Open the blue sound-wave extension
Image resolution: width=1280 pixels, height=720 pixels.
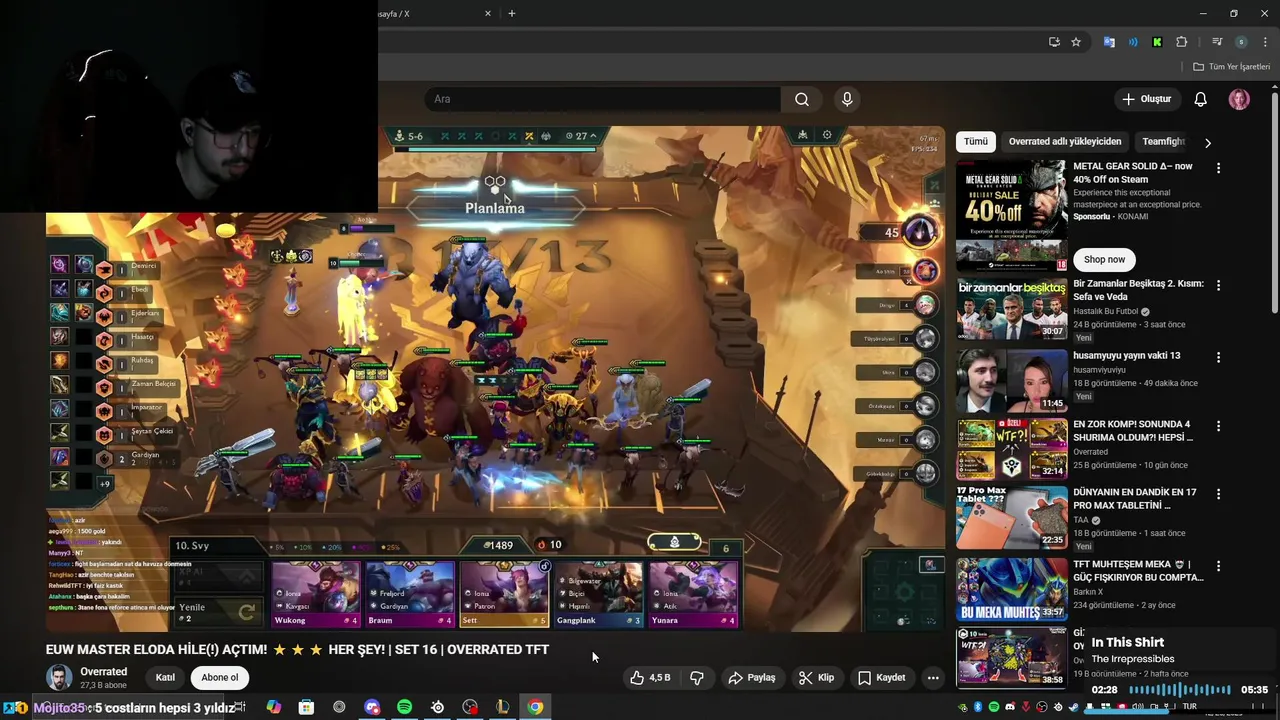pos(1133,42)
